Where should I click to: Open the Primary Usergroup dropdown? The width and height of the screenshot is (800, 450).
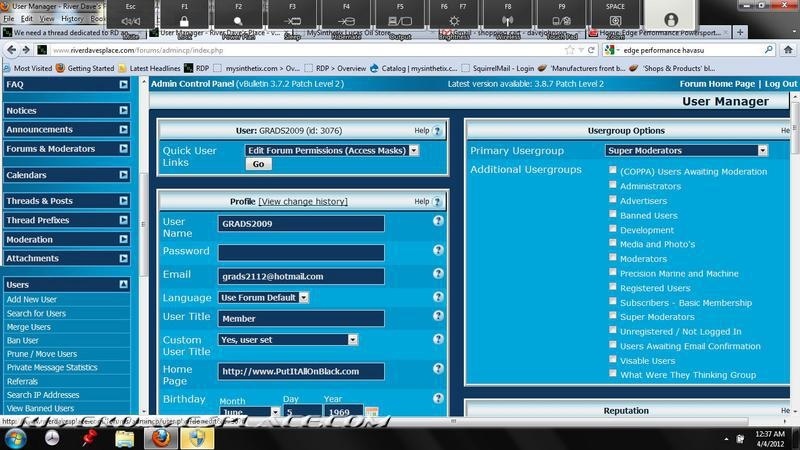762,150
